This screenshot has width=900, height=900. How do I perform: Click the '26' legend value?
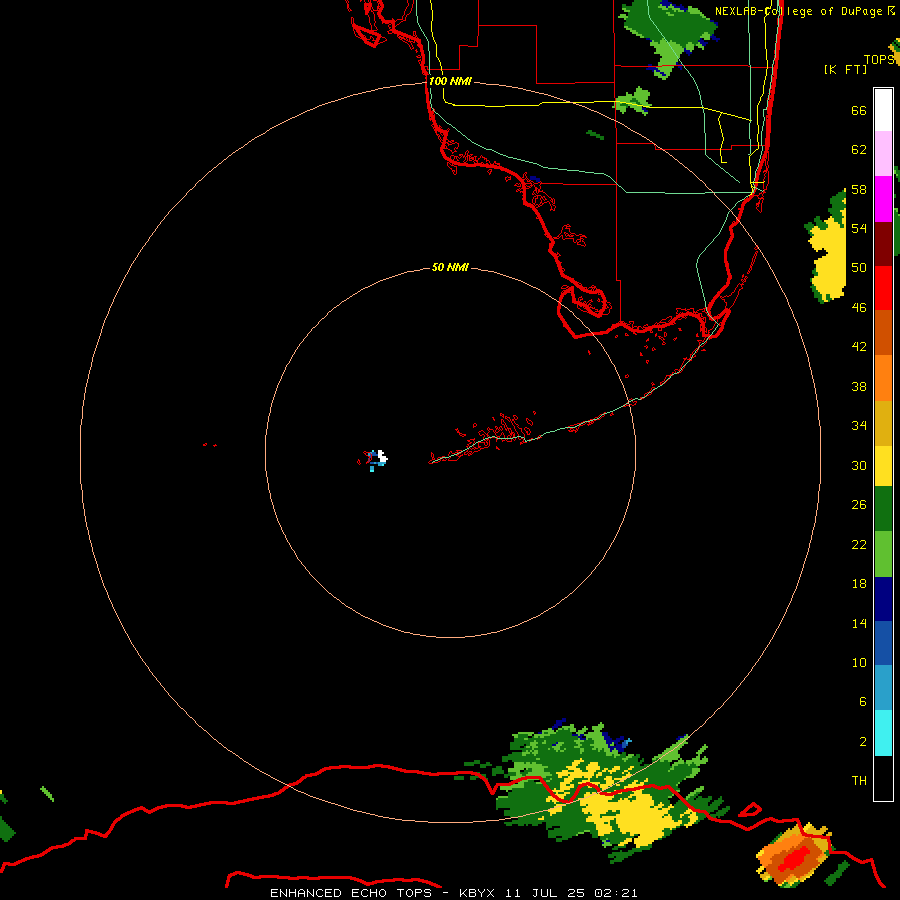(x=859, y=505)
